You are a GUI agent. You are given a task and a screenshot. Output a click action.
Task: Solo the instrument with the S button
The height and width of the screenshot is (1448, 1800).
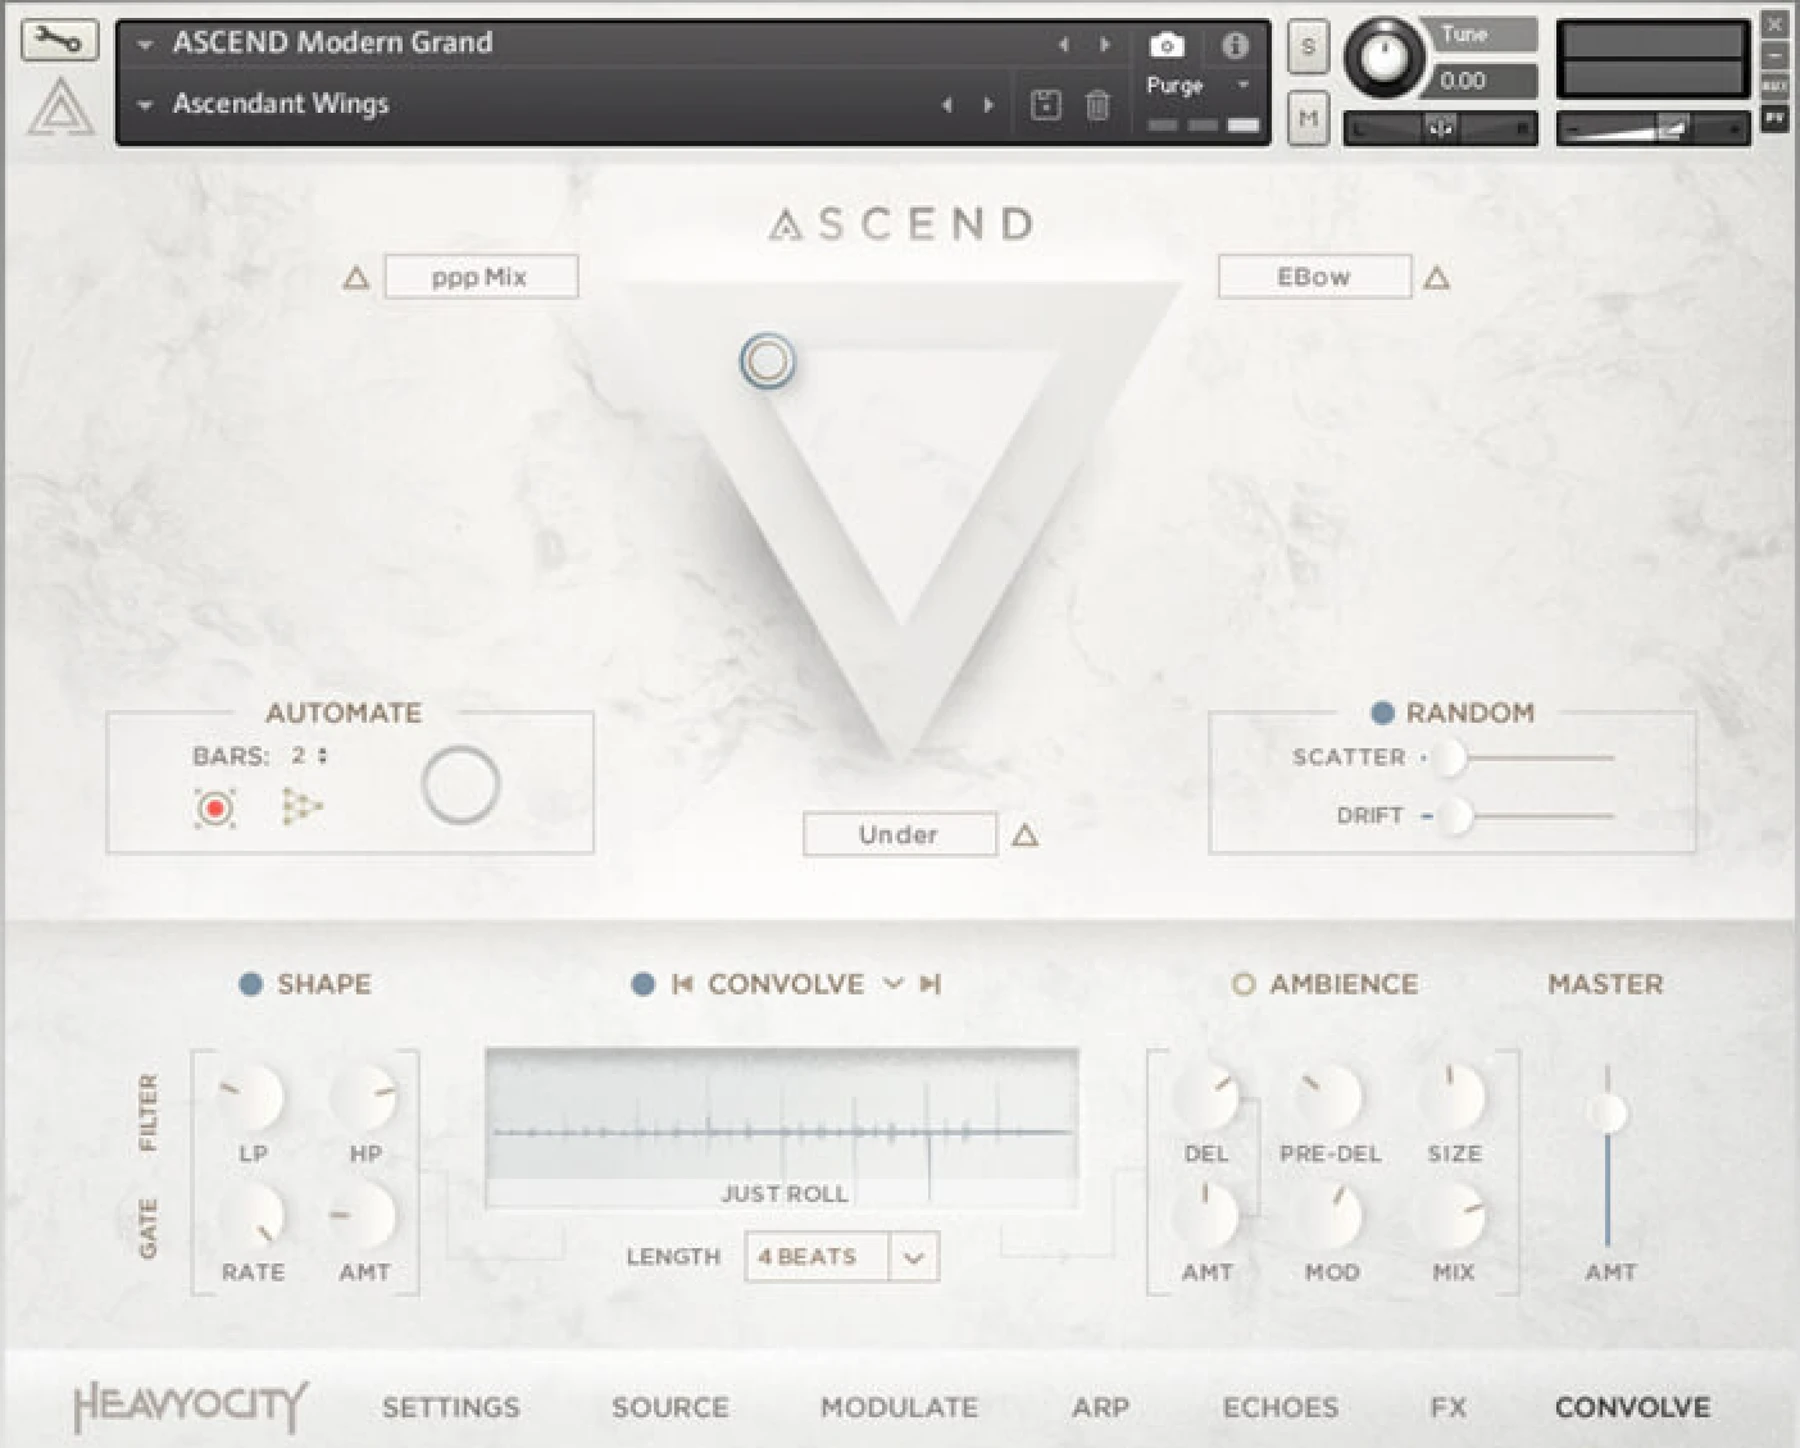tap(1308, 47)
